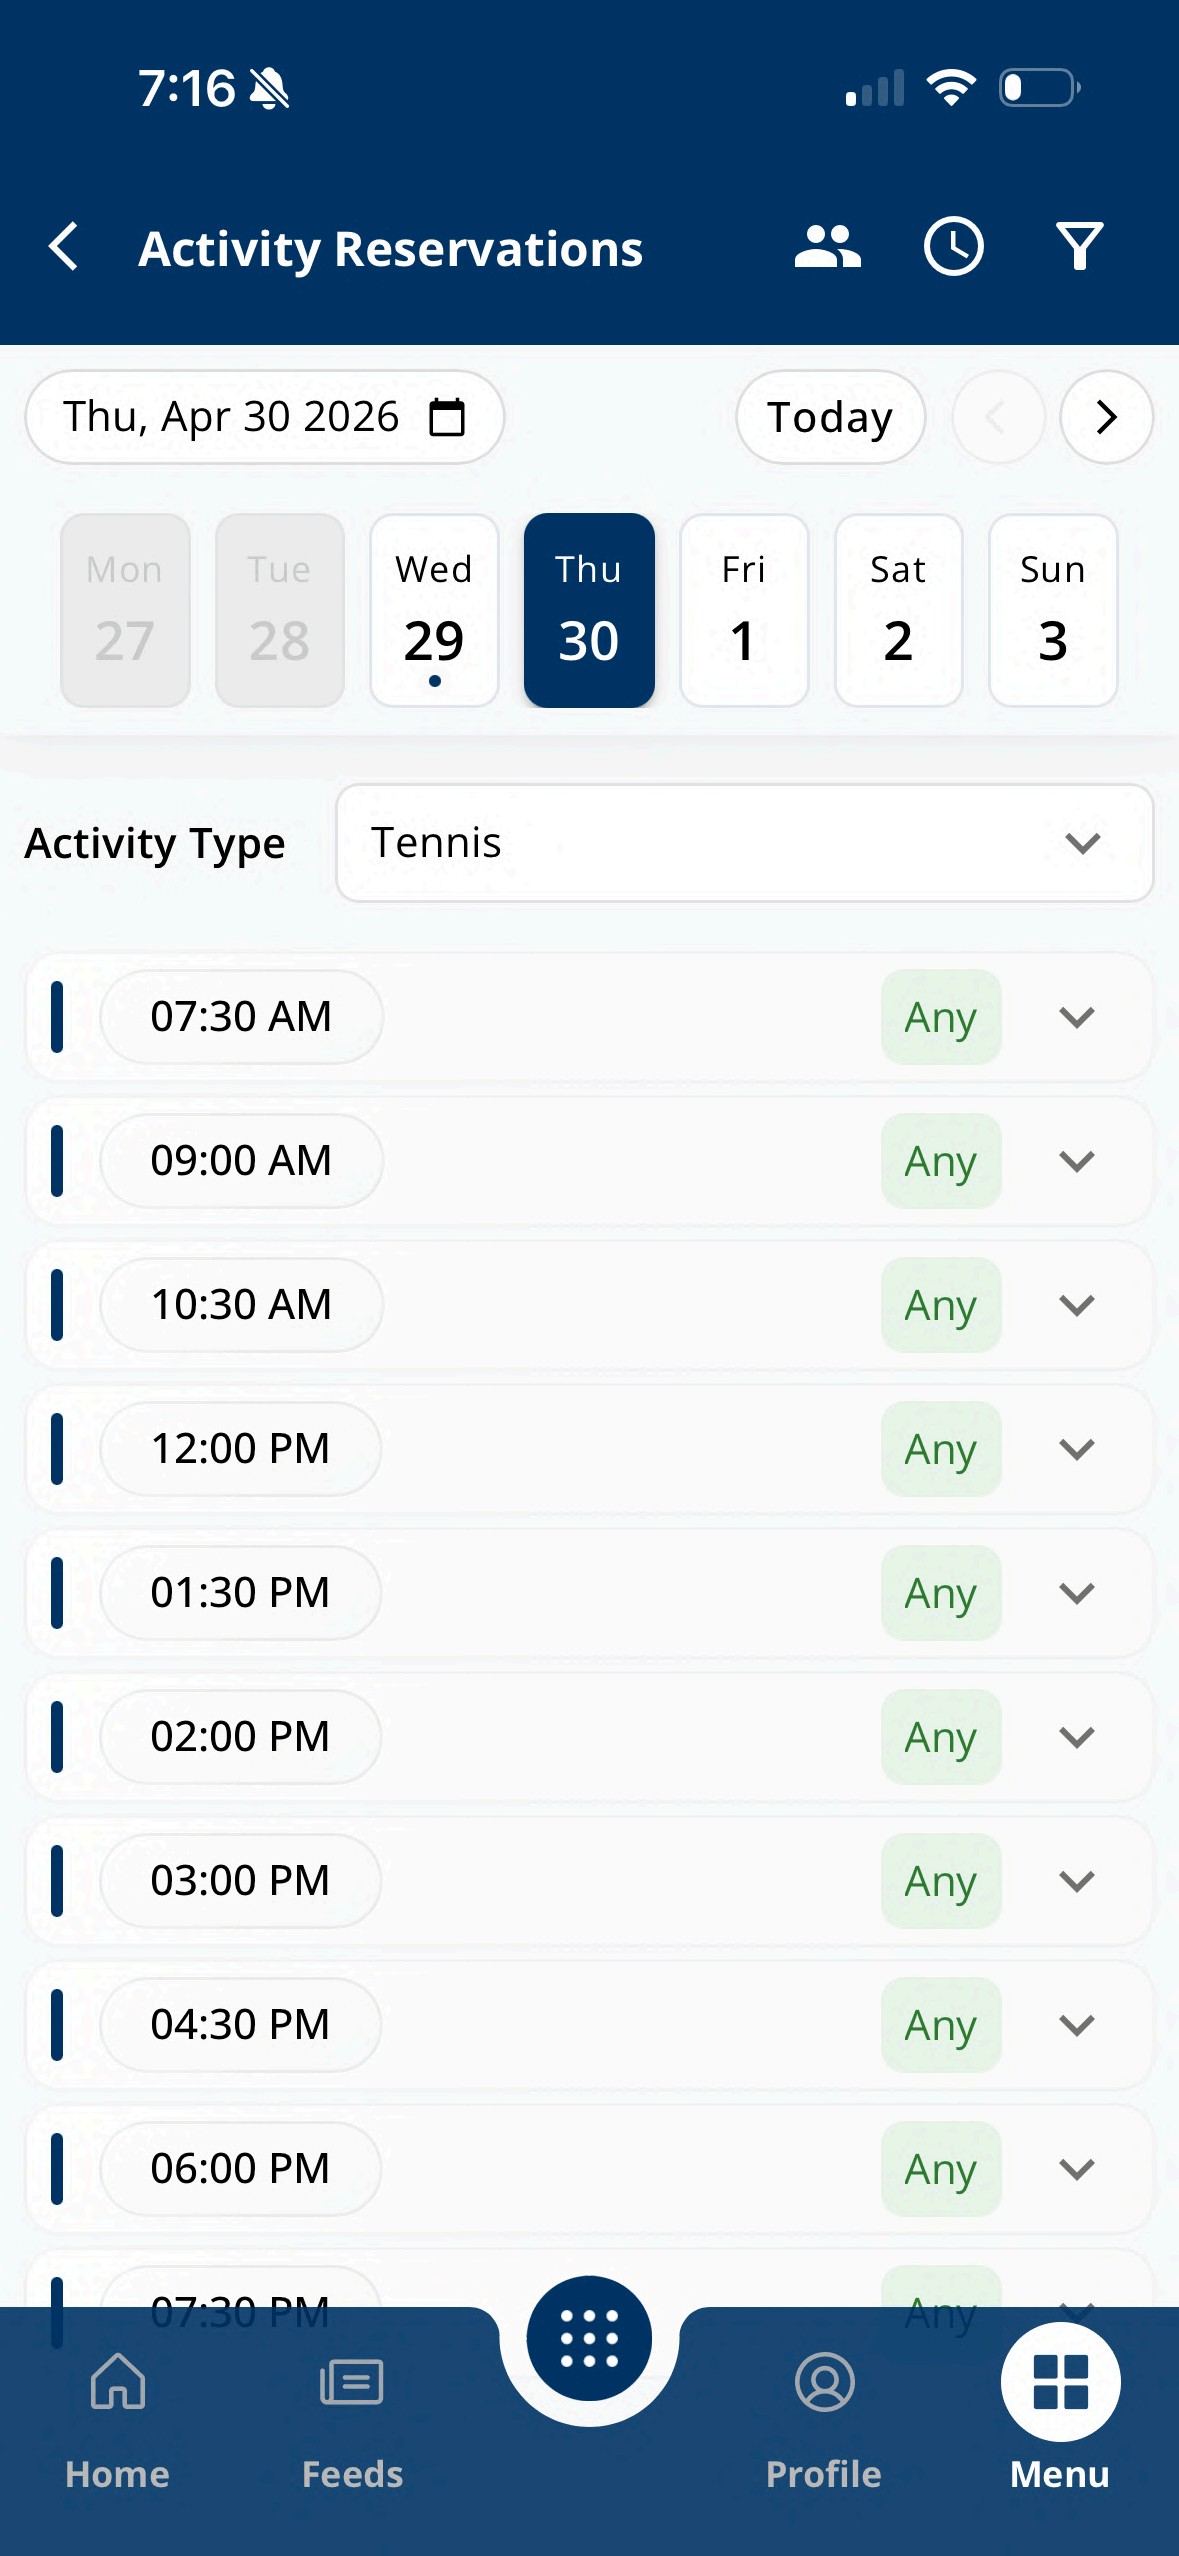The width and height of the screenshot is (1179, 2556).
Task: Select Sun 3 day chip
Action: [1052, 610]
